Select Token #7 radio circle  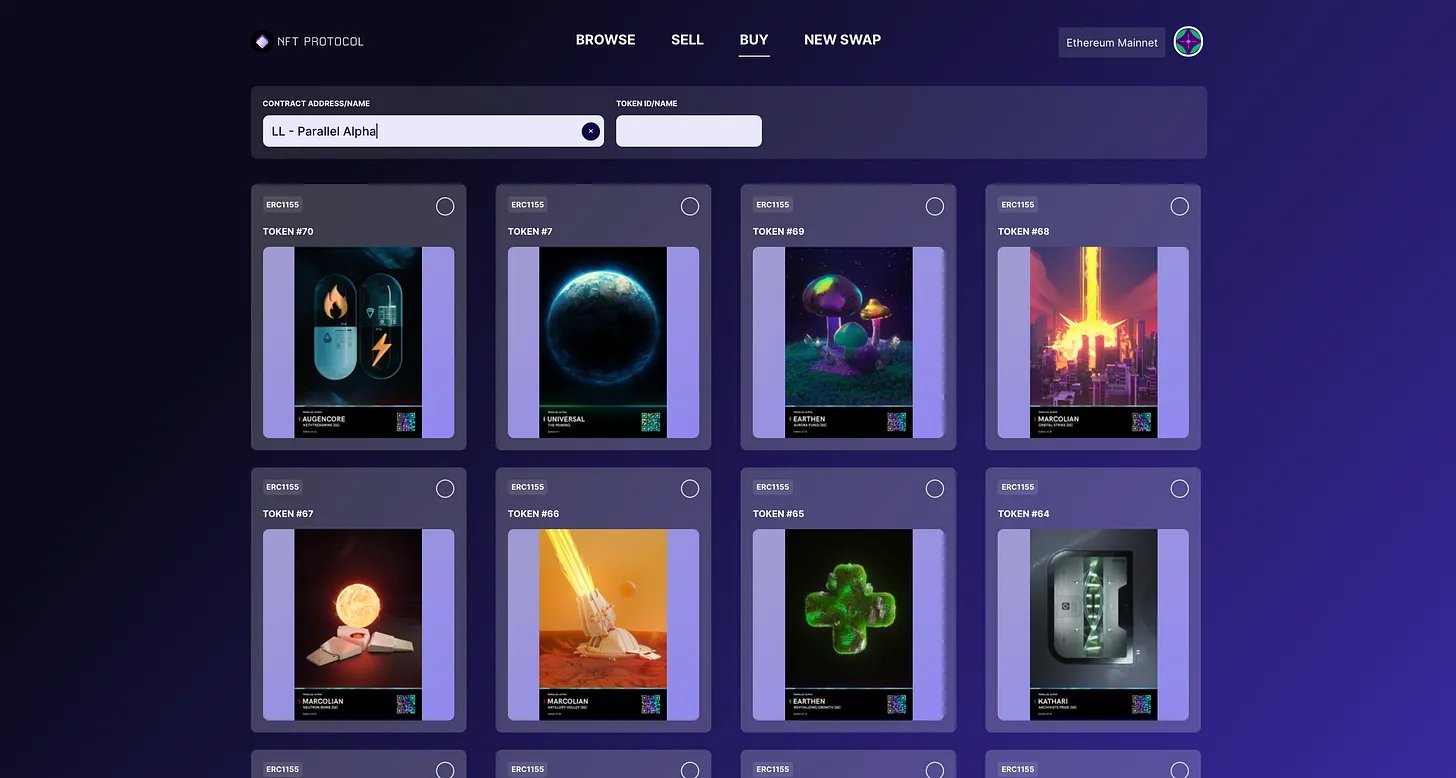690,206
